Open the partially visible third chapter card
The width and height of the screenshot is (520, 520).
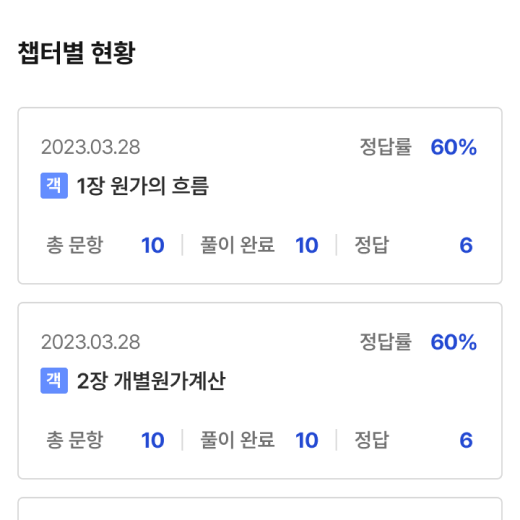260,509
